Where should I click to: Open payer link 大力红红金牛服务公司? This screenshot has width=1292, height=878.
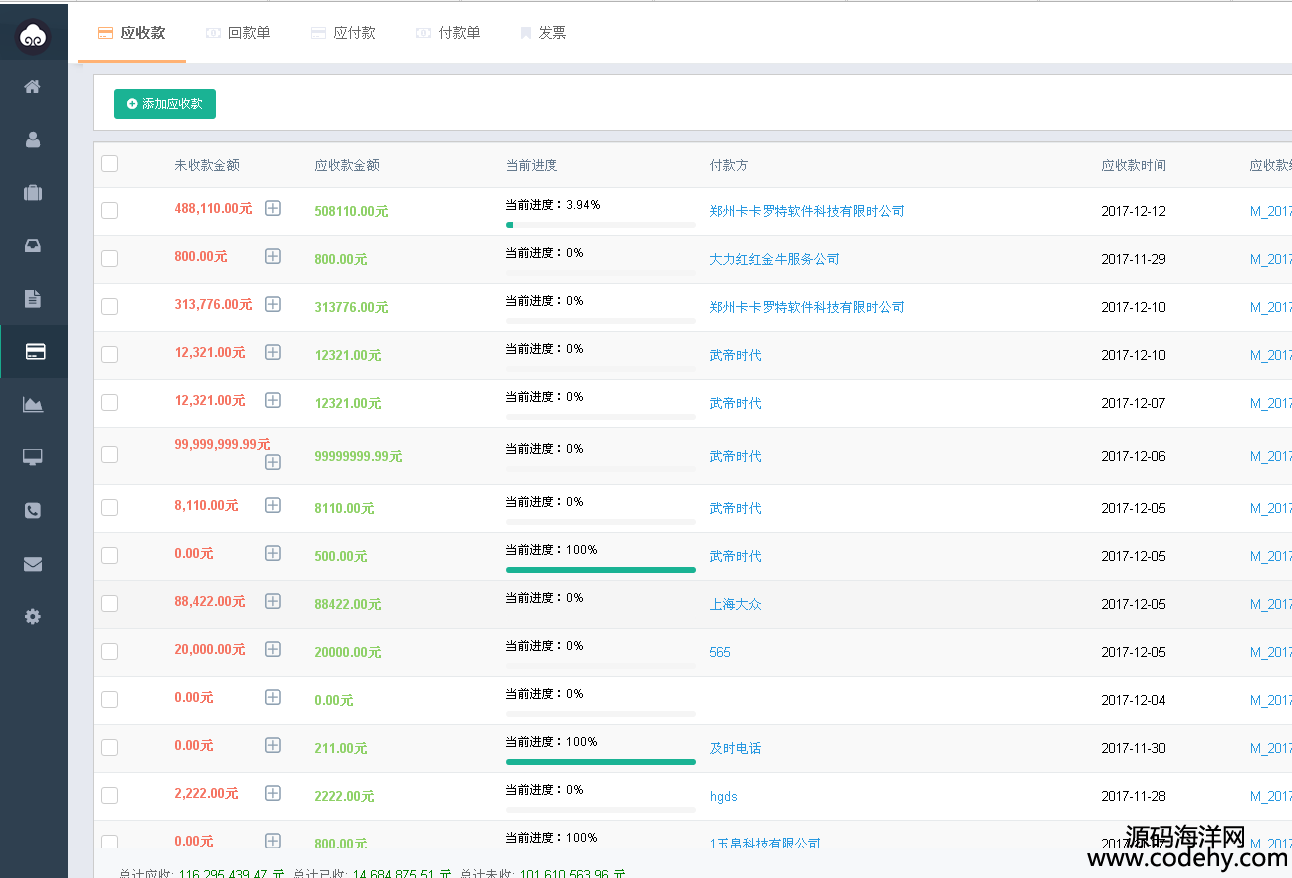coord(775,259)
